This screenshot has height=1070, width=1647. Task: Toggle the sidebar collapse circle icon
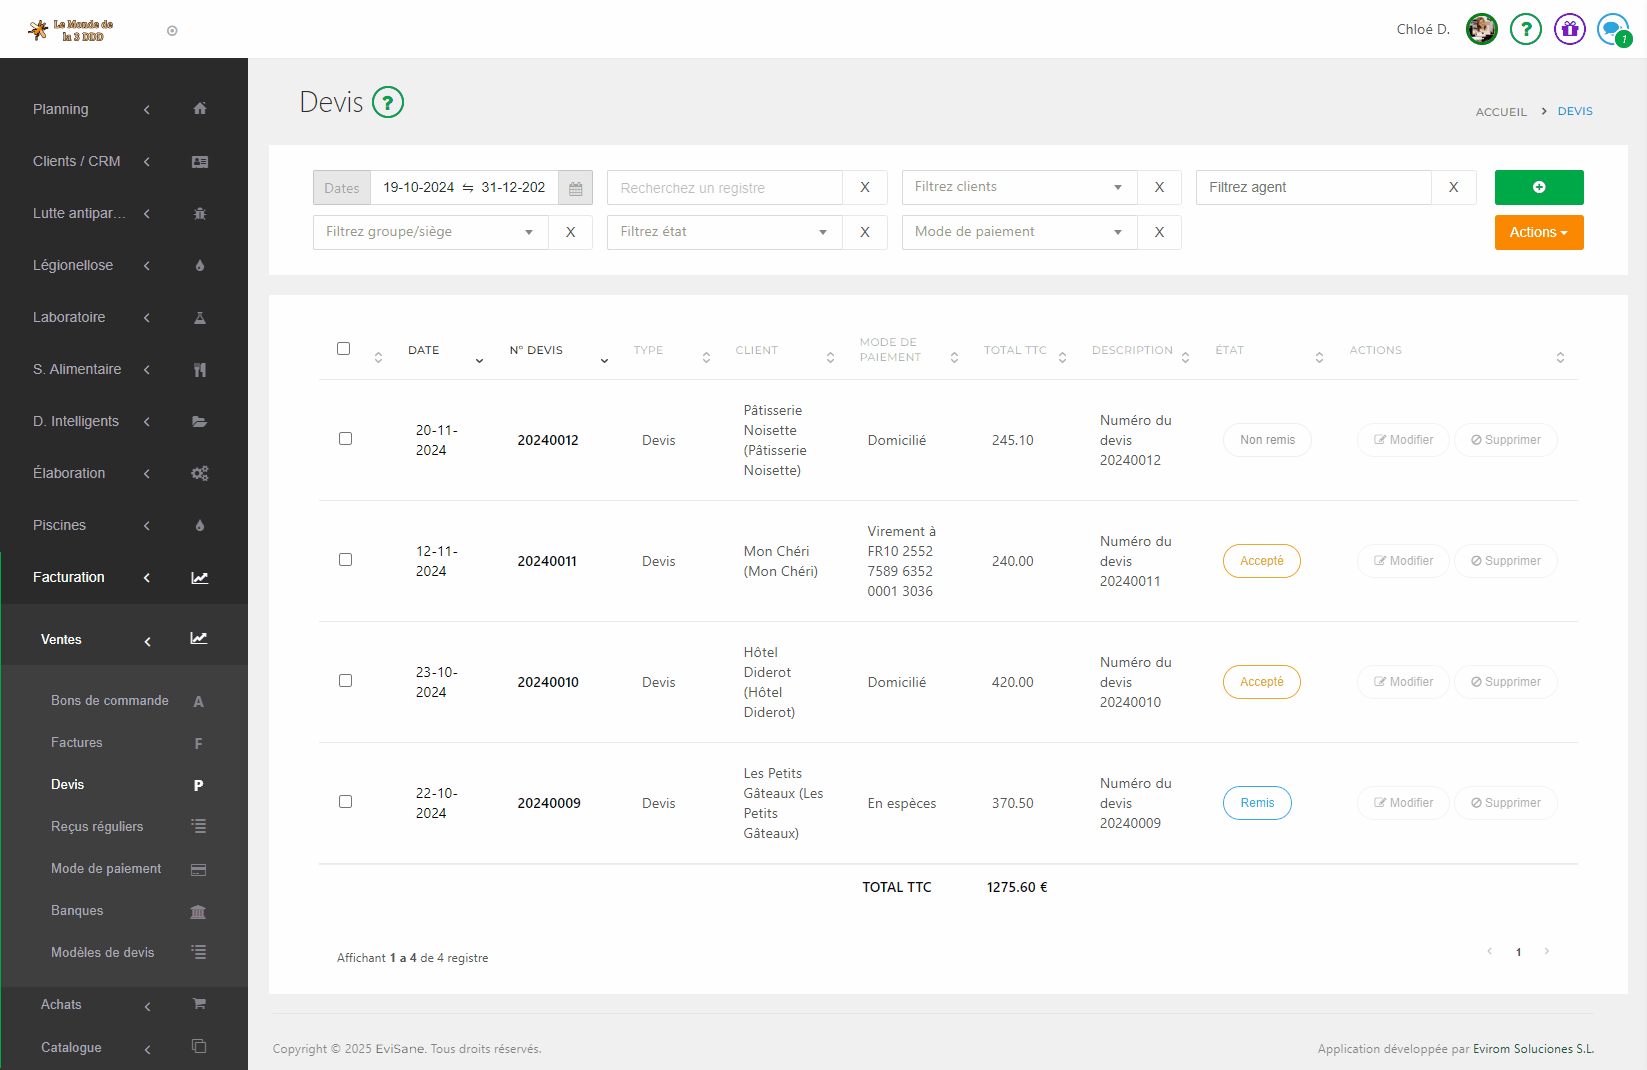click(x=172, y=31)
